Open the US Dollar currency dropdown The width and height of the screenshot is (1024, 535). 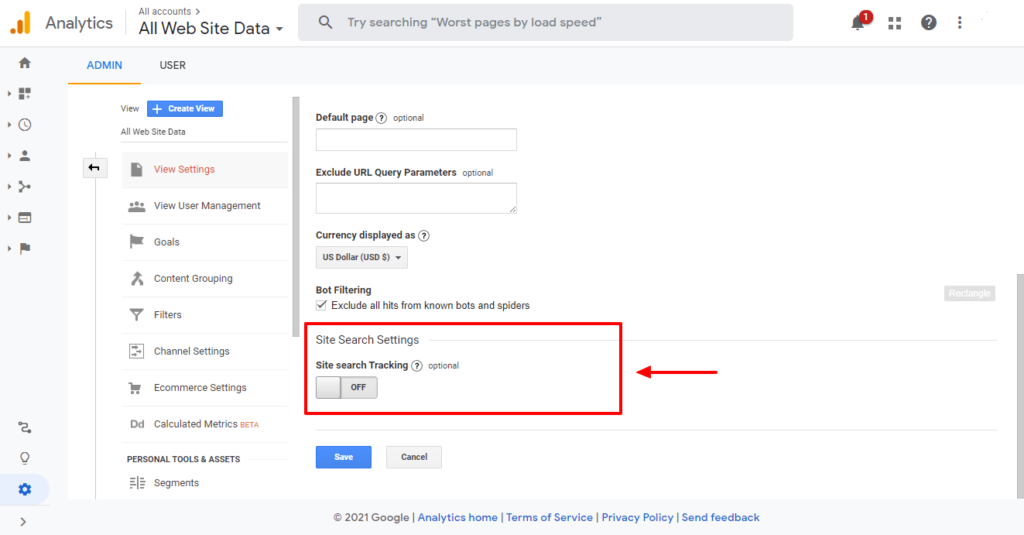coord(362,258)
